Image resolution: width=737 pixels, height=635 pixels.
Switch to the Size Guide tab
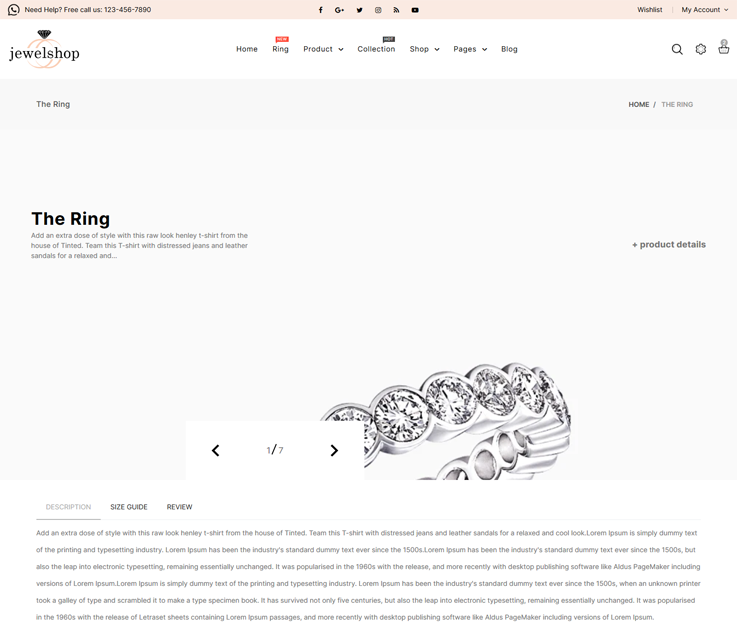point(129,507)
